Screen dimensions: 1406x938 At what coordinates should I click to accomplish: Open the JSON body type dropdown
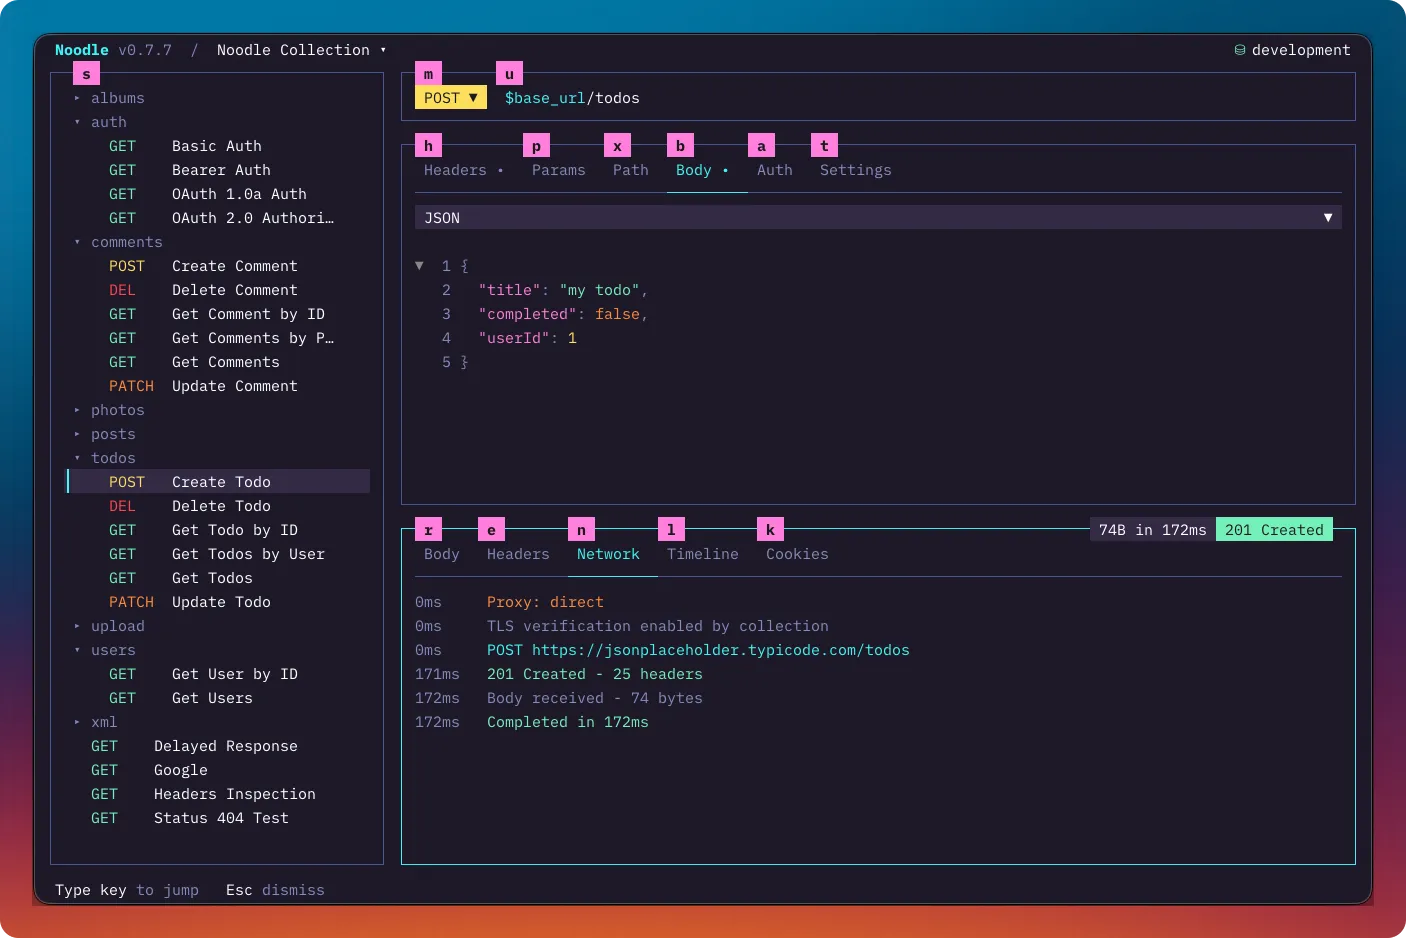click(878, 218)
